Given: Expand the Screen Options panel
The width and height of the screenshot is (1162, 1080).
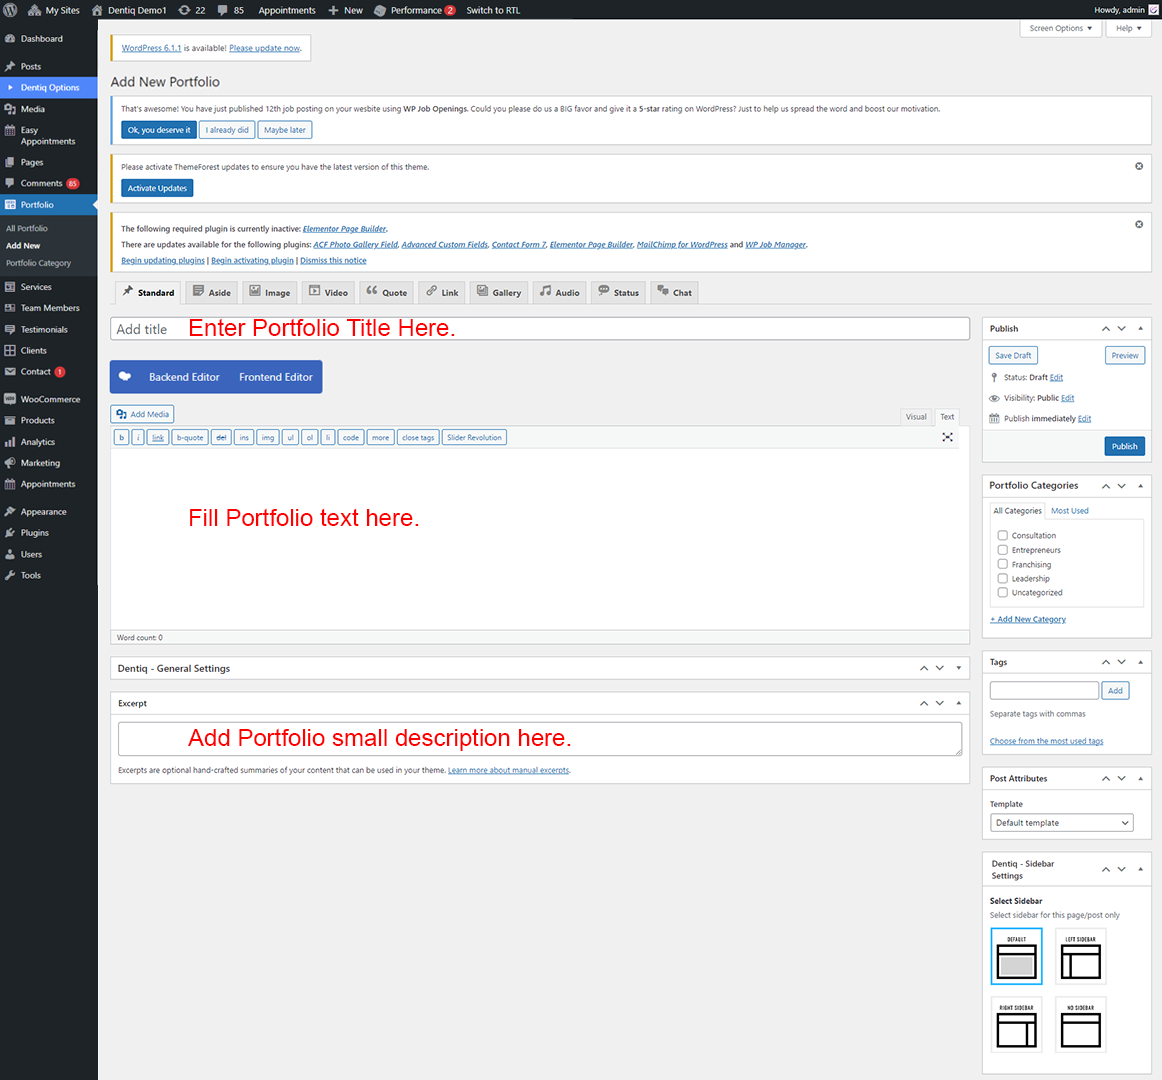Looking at the screenshot, I should click(x=1060, y=28).
